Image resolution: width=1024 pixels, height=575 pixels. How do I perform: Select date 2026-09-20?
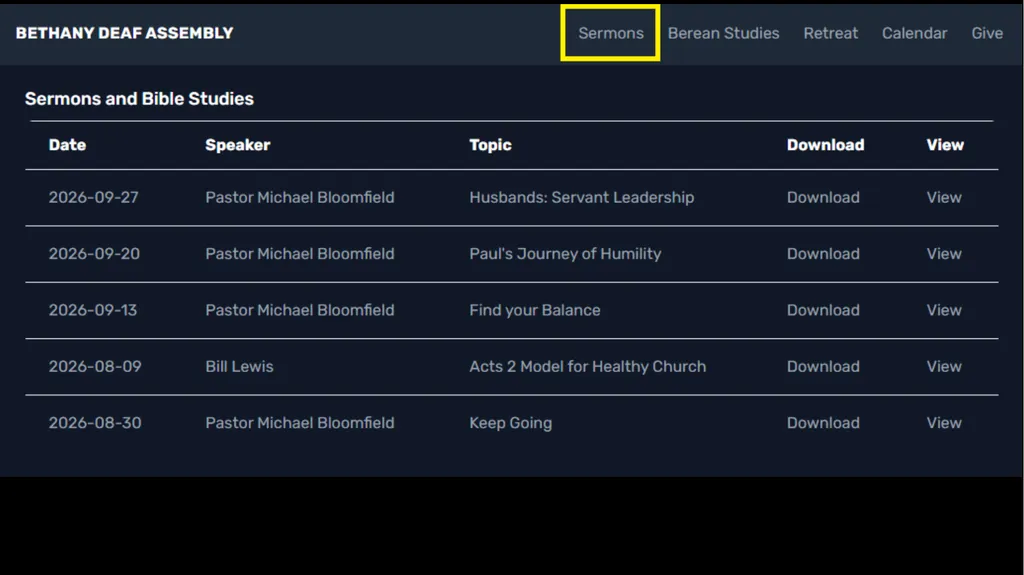click(x=94, y=254)
